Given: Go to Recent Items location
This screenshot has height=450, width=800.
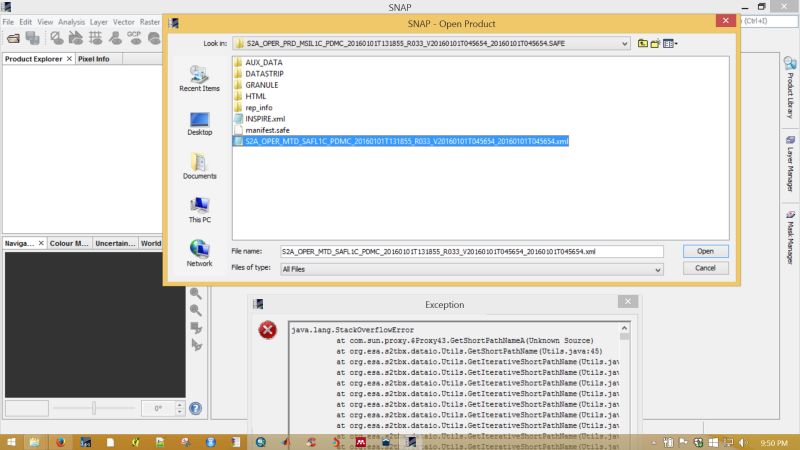Looking at the screenshot, I should pyautogui.click(x=199, y=79).
